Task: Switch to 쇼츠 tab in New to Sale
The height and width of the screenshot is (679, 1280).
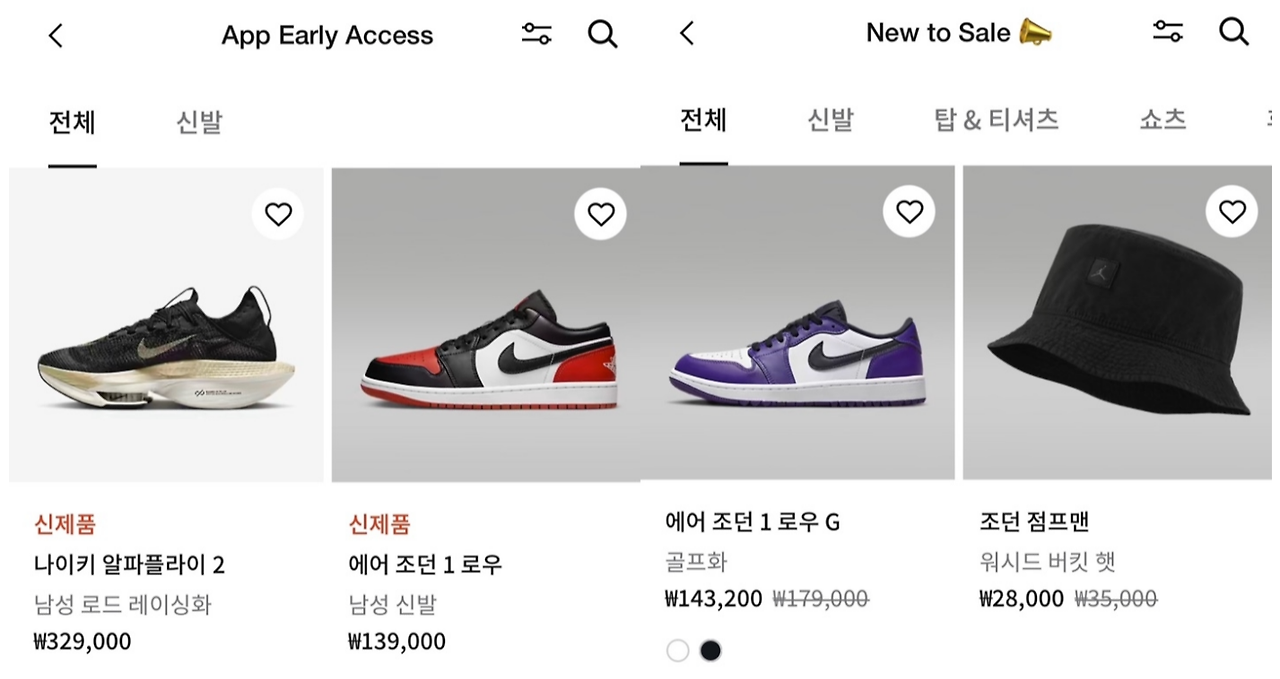Action: 1162,121
